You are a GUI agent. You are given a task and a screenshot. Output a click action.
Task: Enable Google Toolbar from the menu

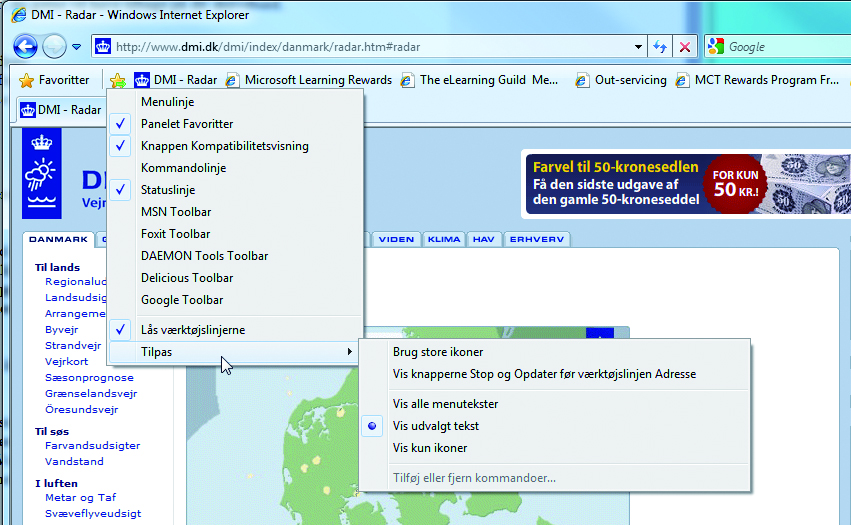pos(182,300)
